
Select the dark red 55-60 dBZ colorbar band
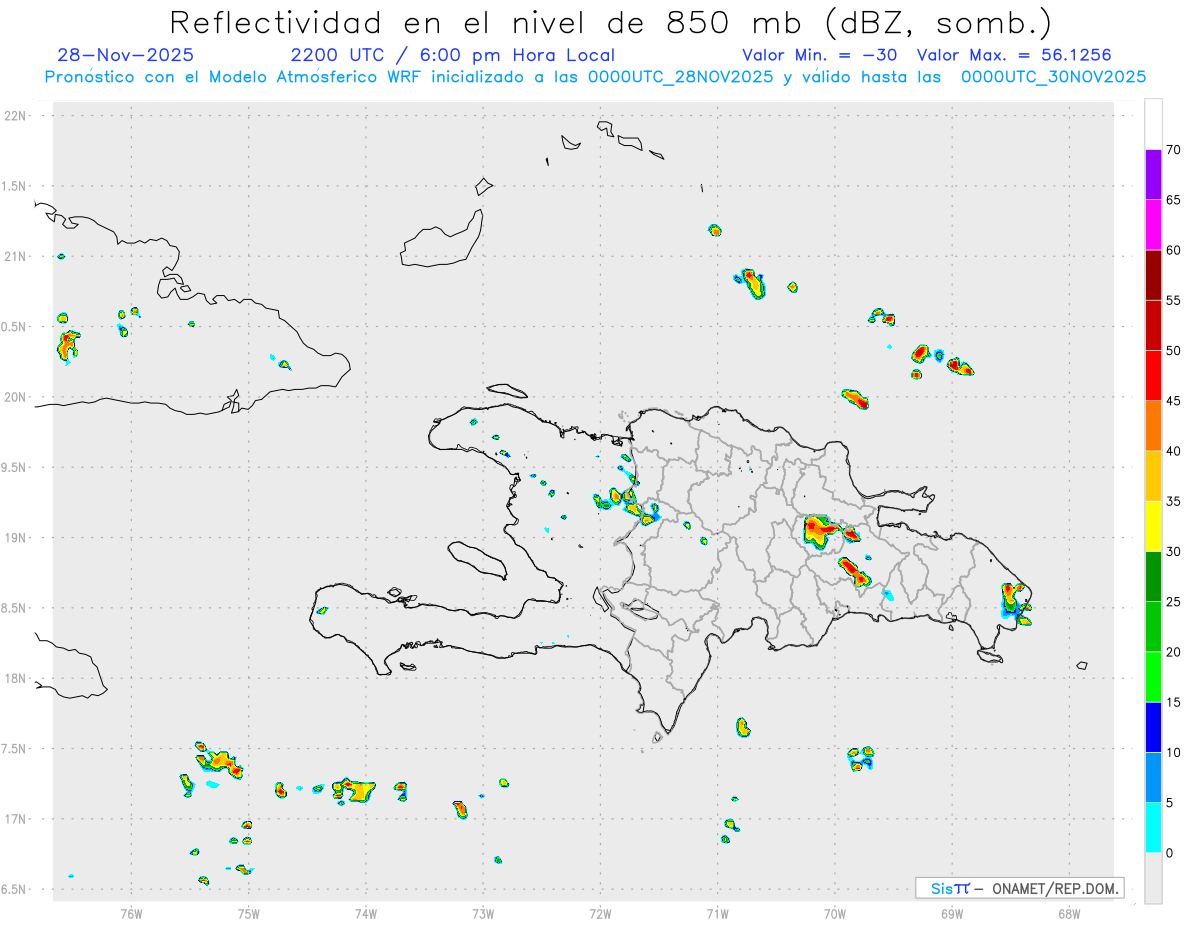pos(1153,275)
